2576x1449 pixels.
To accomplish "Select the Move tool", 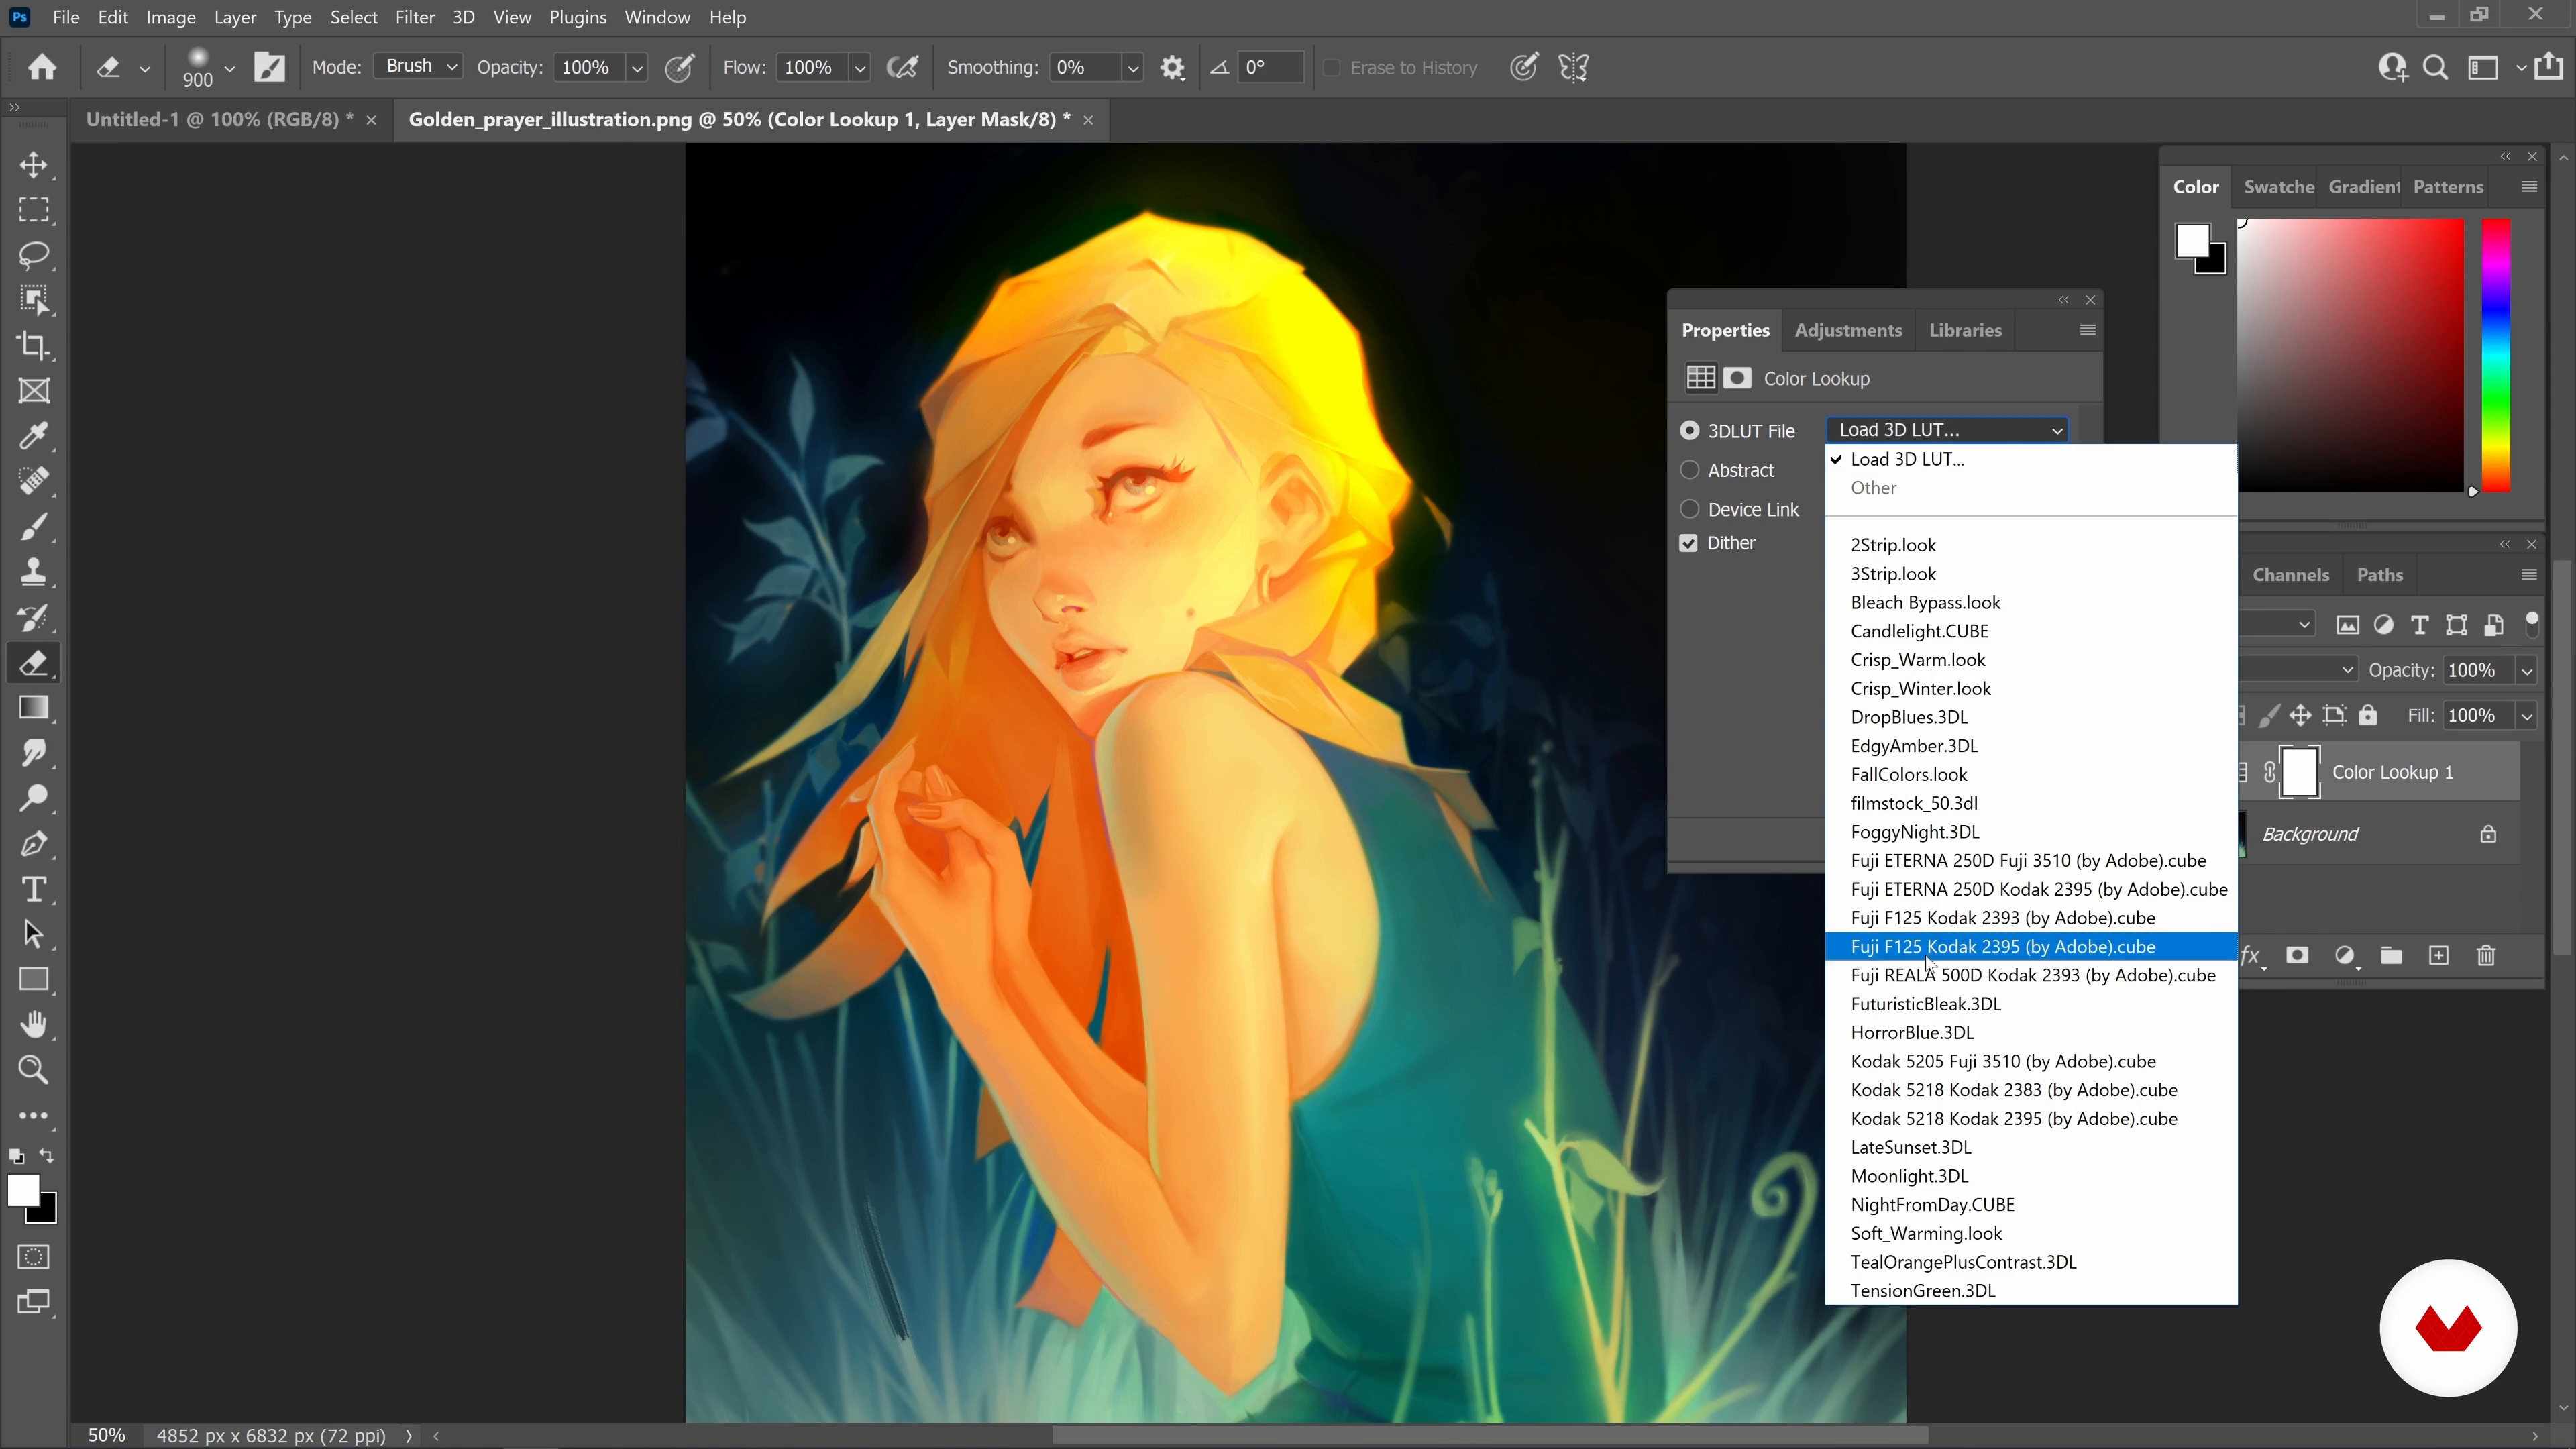I will tap(34, 165).
